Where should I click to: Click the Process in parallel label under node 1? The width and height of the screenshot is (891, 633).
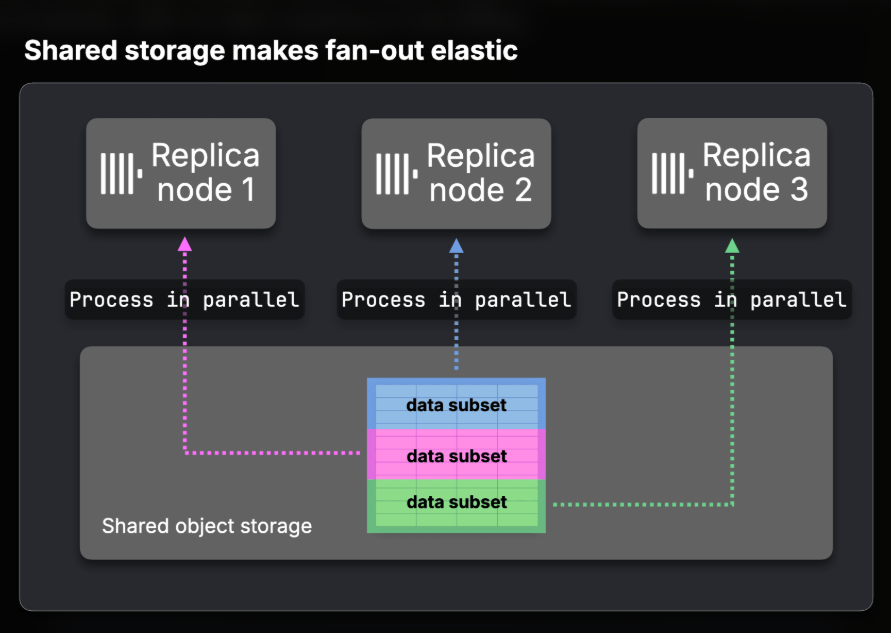[x=185, y=299]
